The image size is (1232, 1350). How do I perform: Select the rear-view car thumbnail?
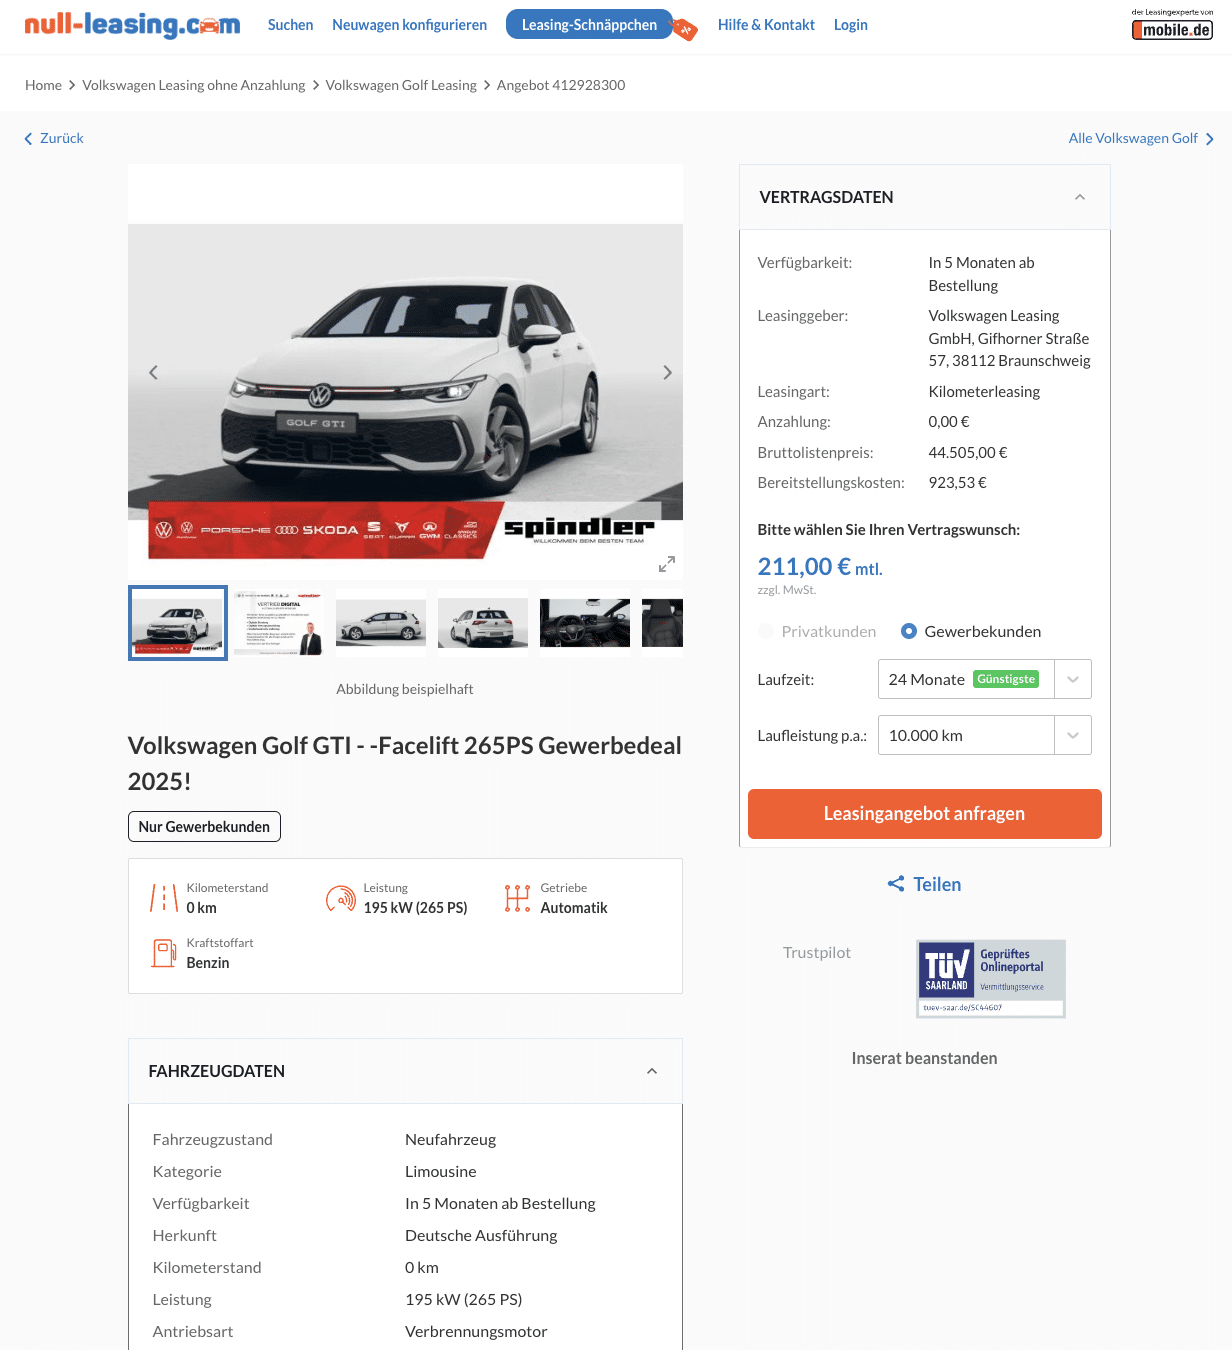coord(483,623)
